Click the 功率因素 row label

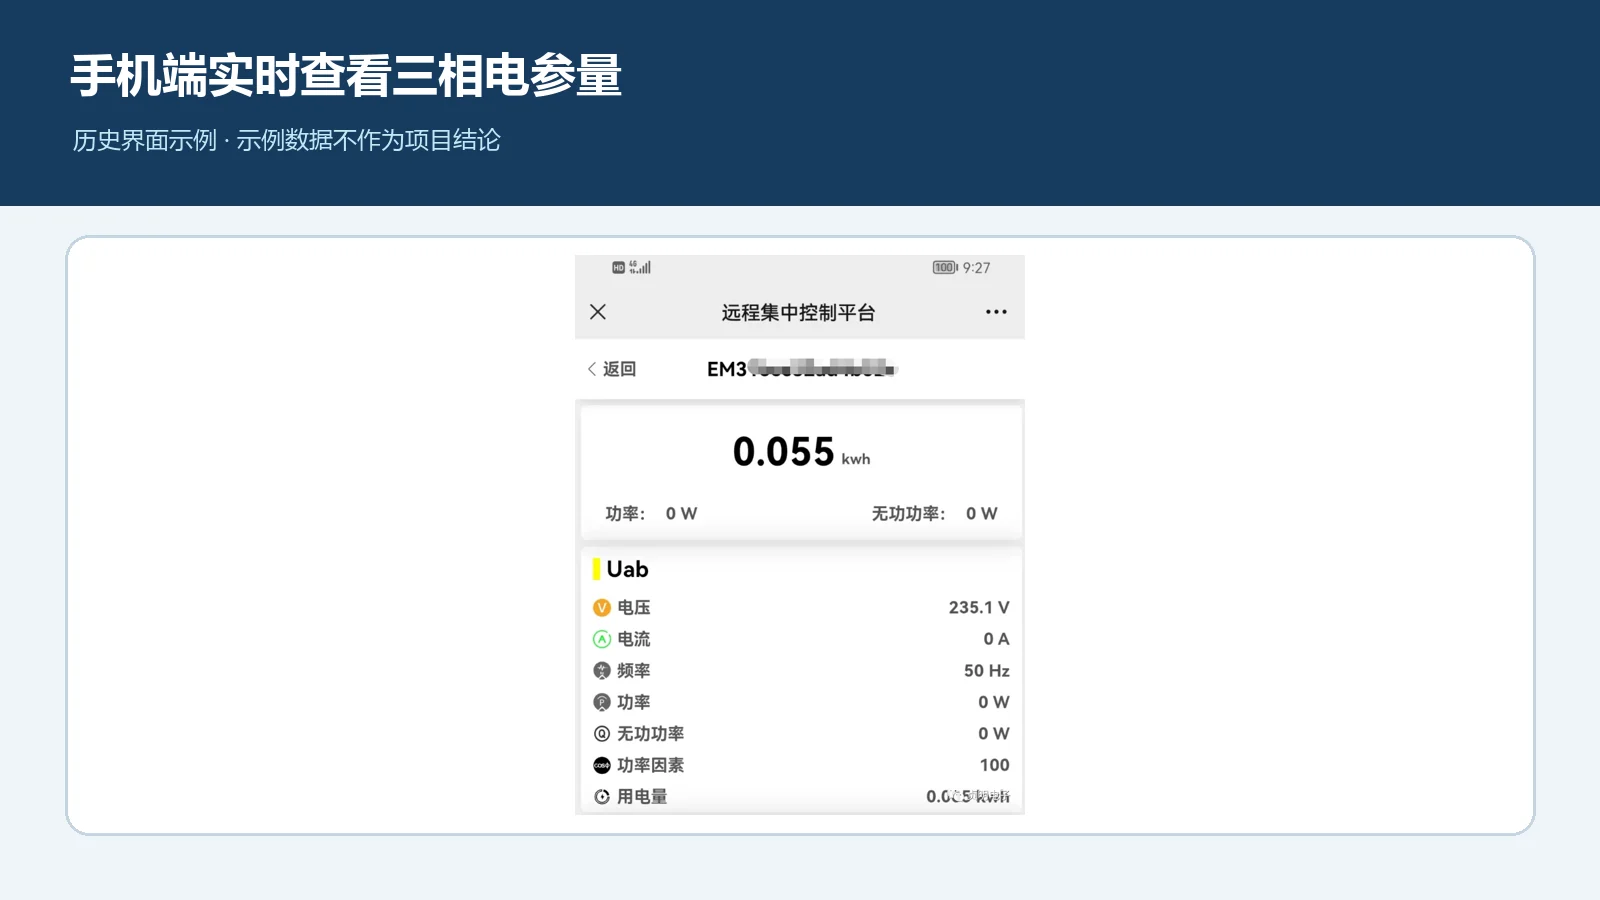coord(651,765)
